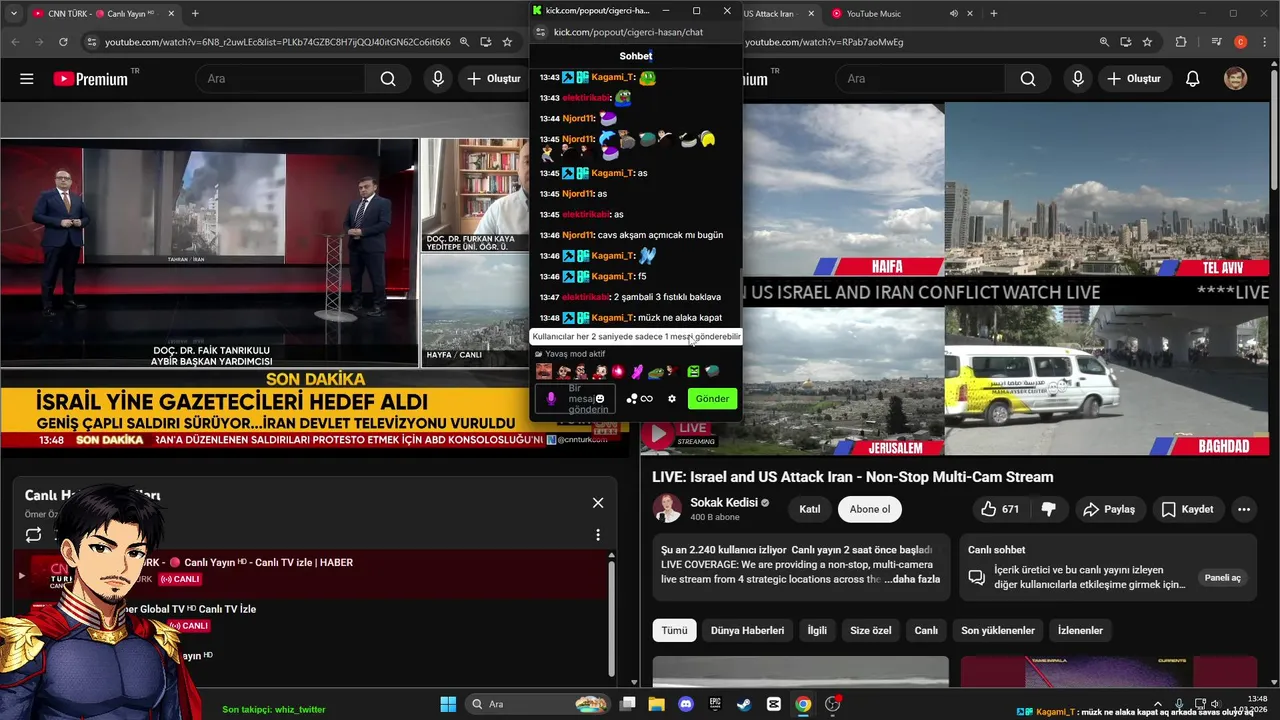1280x720 pixels.
Task: Start voice search in left YouTube window
Action: click(437, 79)
